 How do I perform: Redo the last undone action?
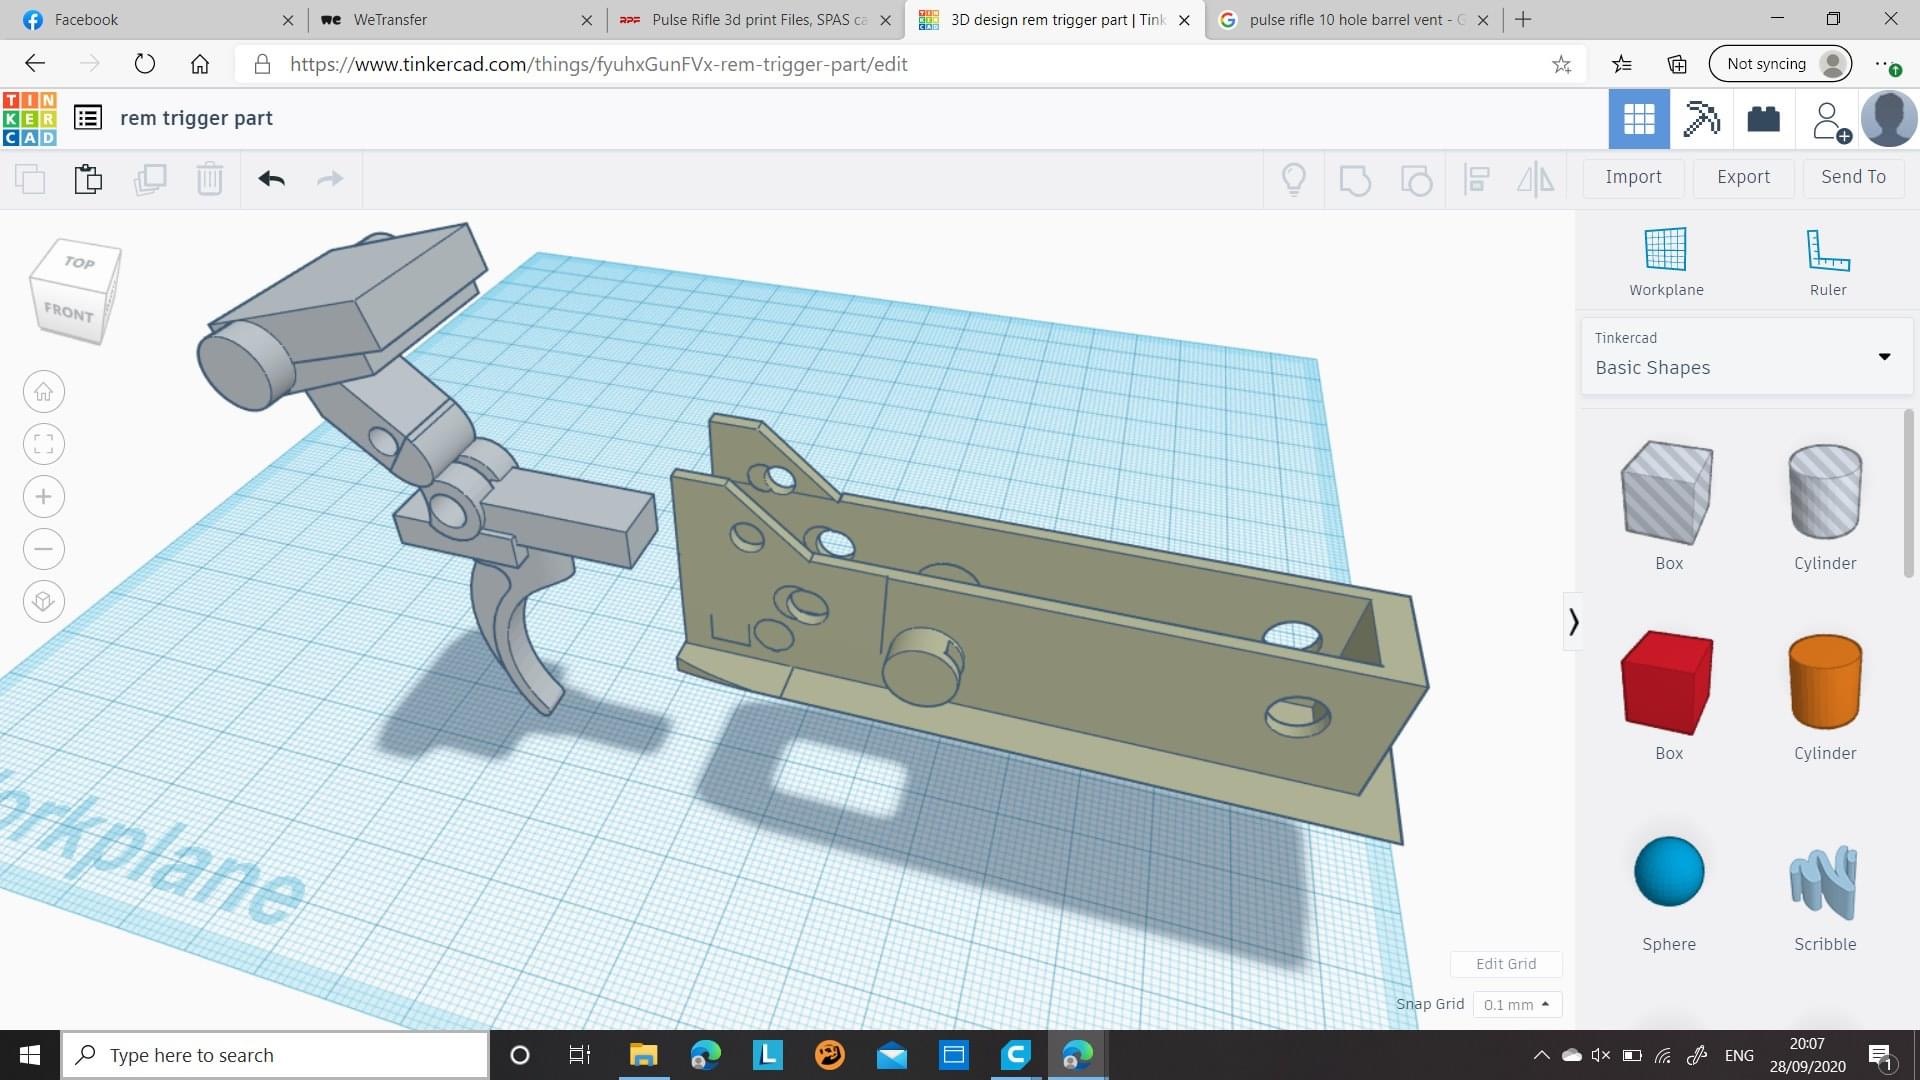click(x=330, y=179)
